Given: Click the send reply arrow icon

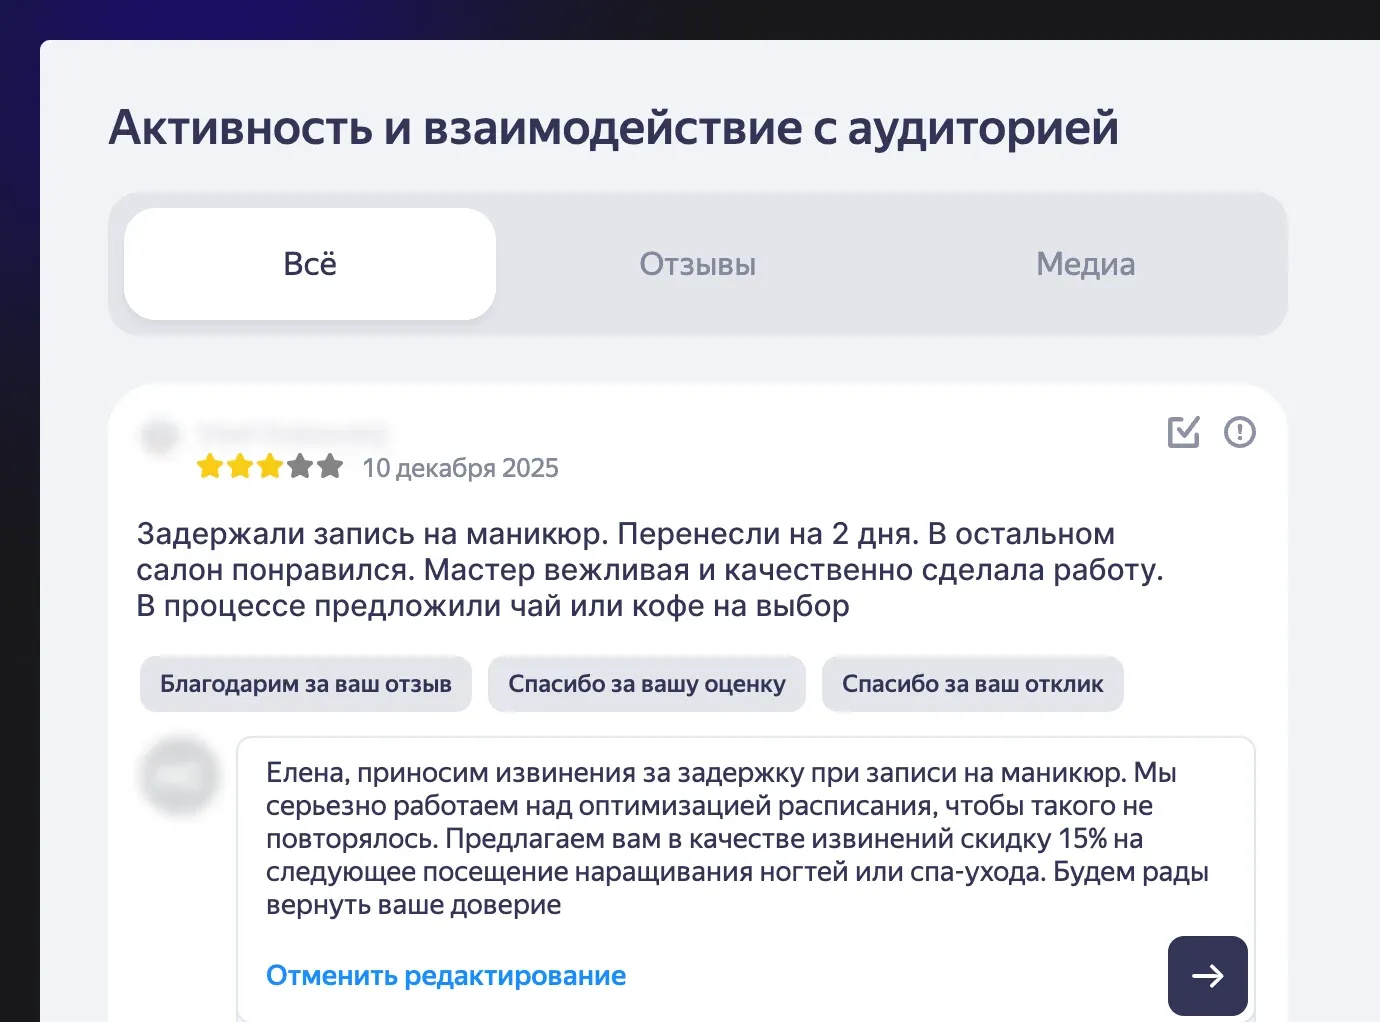Looking at the screenshot, I should tap(1207, 976).
